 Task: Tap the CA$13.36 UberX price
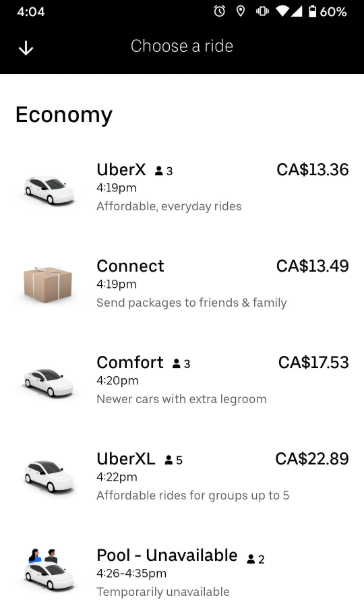313,169
